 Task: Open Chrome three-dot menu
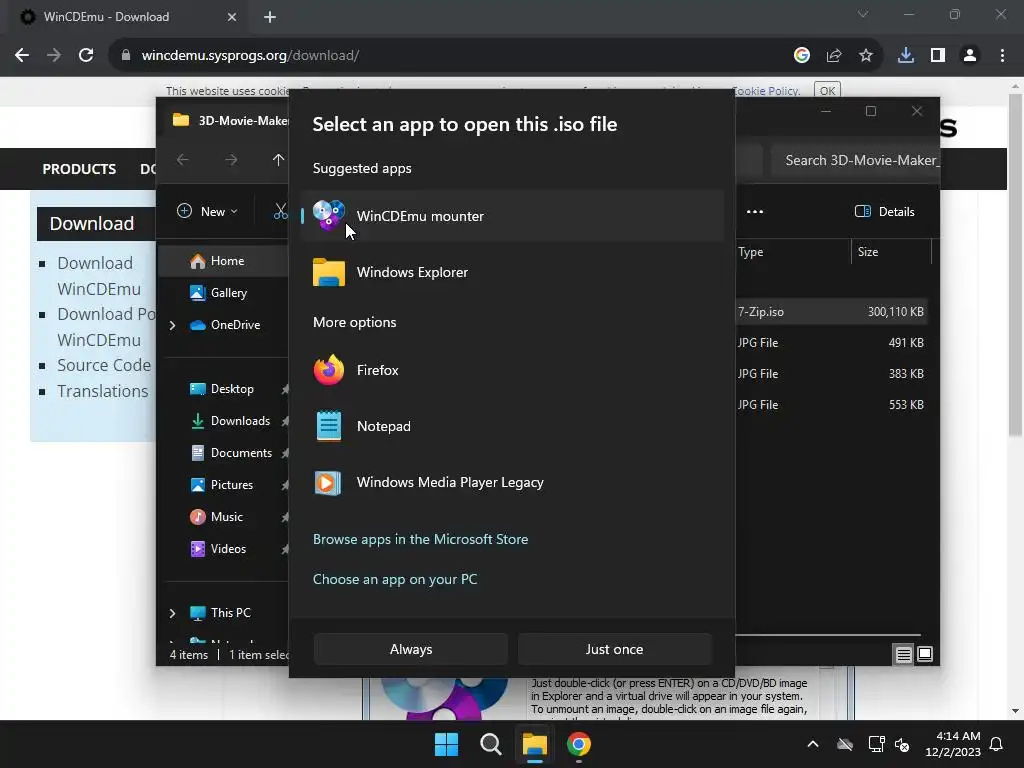(1002, 56)
